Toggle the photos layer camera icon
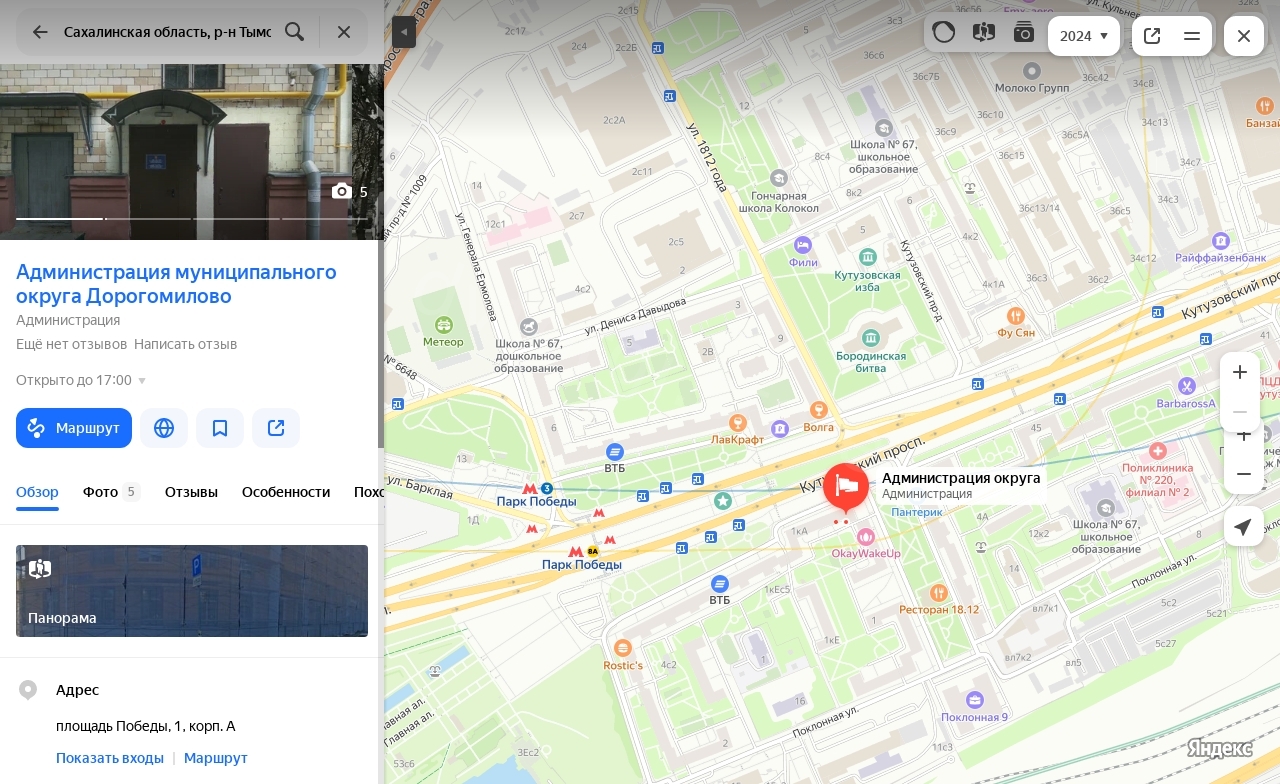 pyautogui.click(x=1023, y=33)
